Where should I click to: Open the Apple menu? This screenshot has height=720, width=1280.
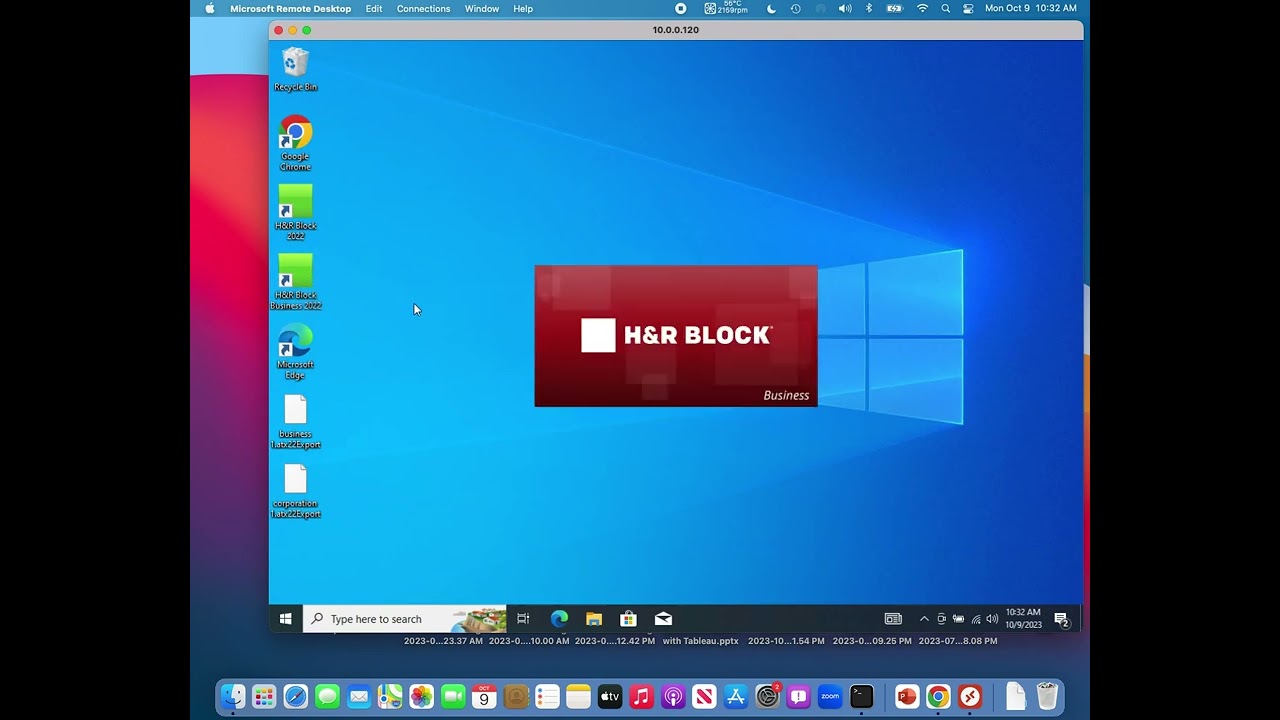coord(210,8)
